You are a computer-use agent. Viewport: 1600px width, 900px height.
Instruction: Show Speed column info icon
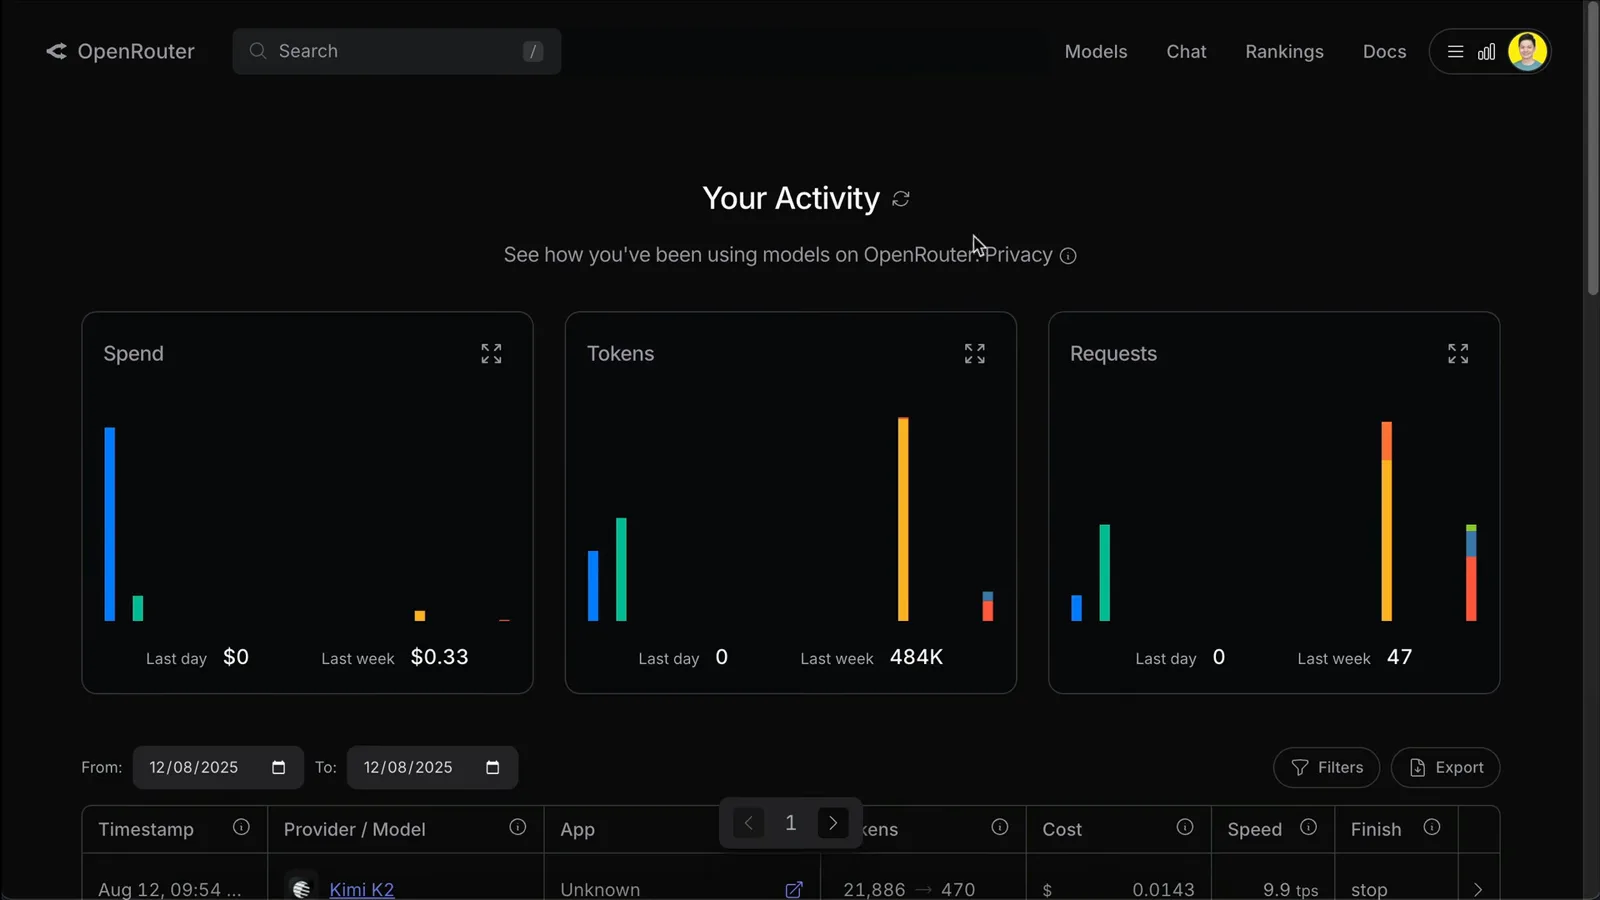click(x=1308, y=827)
